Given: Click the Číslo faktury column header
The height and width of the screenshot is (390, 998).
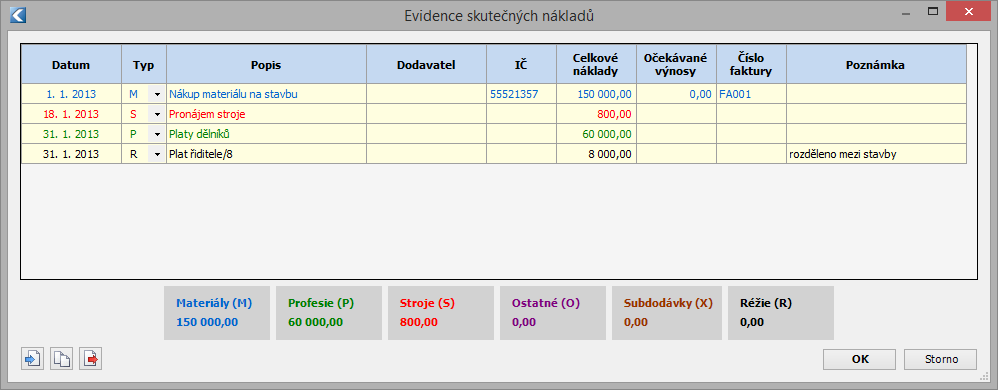Looking at the screenshot, I should click(751, 65).
